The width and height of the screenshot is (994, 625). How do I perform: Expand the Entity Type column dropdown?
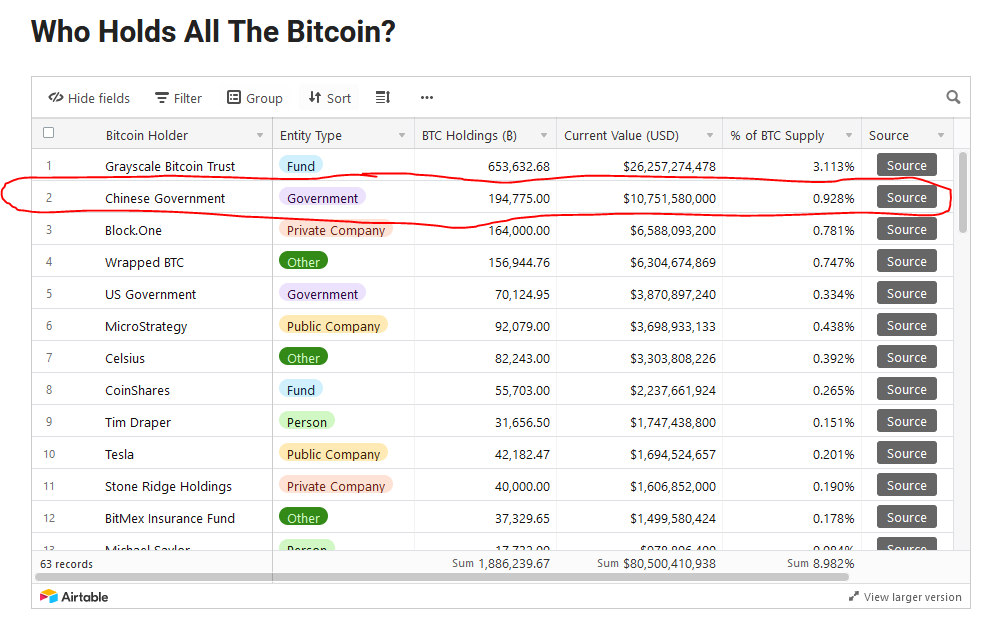pos(402,136)
